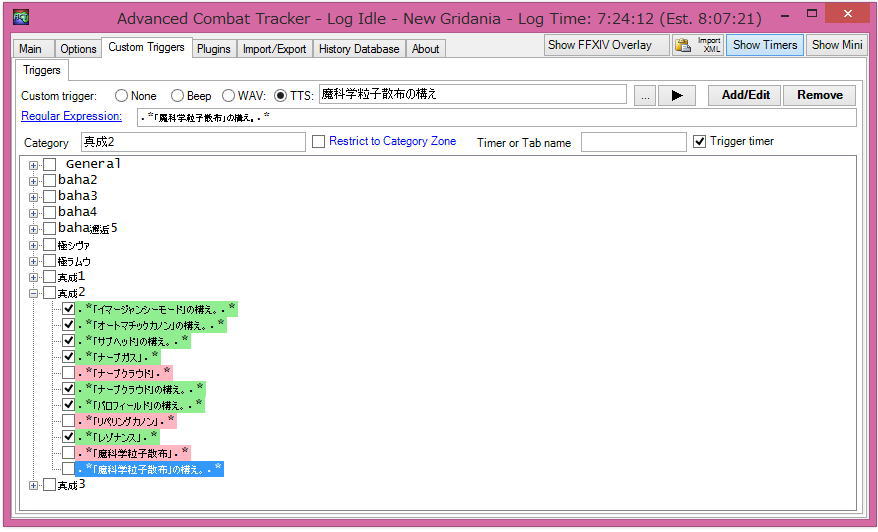Check the 真成2 category checkbox

click(x=50, y=292)
